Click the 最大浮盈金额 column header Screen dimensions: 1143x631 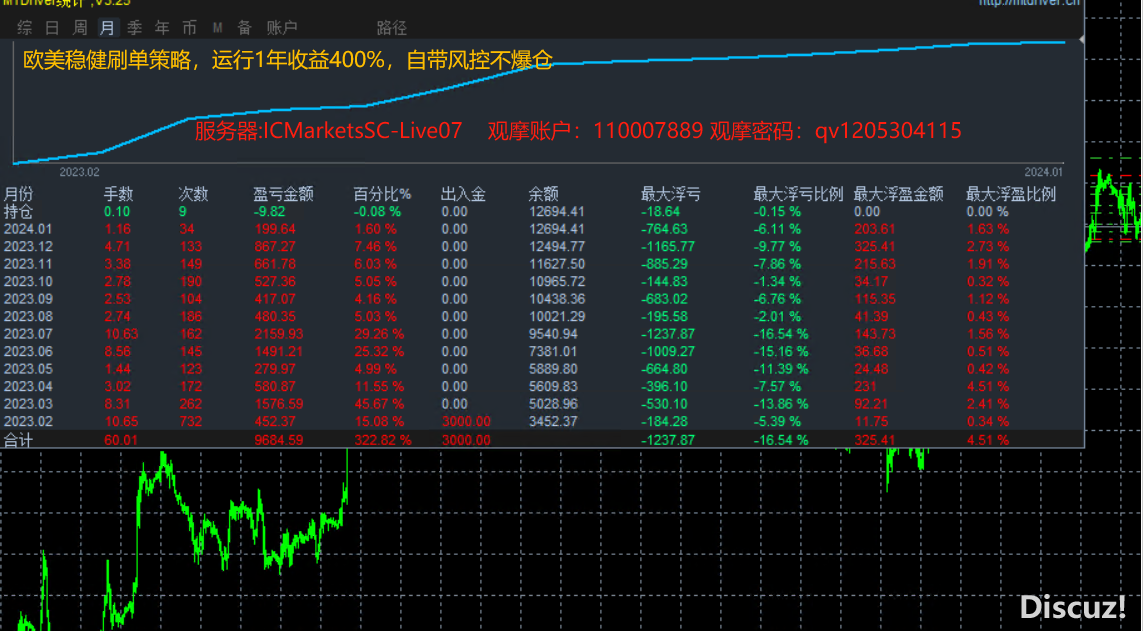click(899, 194)
